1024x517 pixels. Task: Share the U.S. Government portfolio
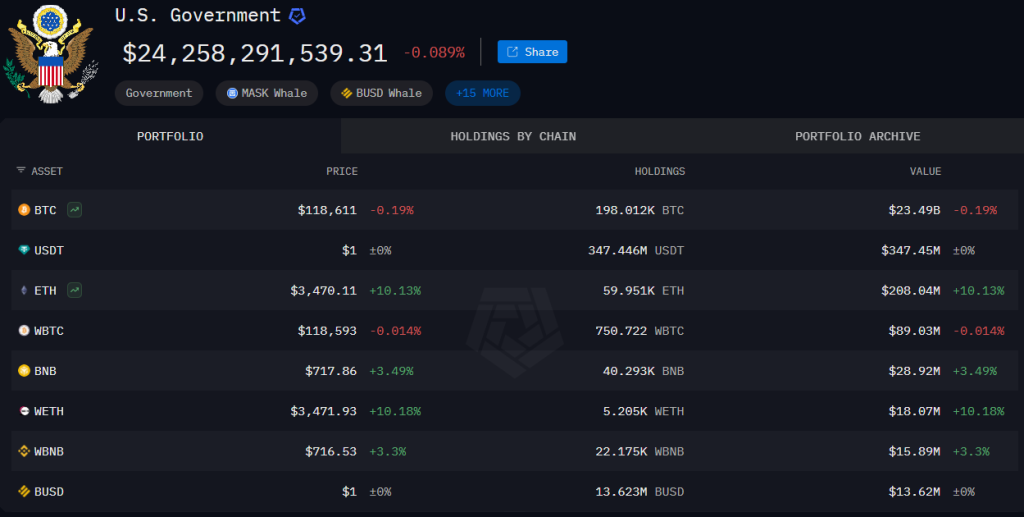coord(532,52)
